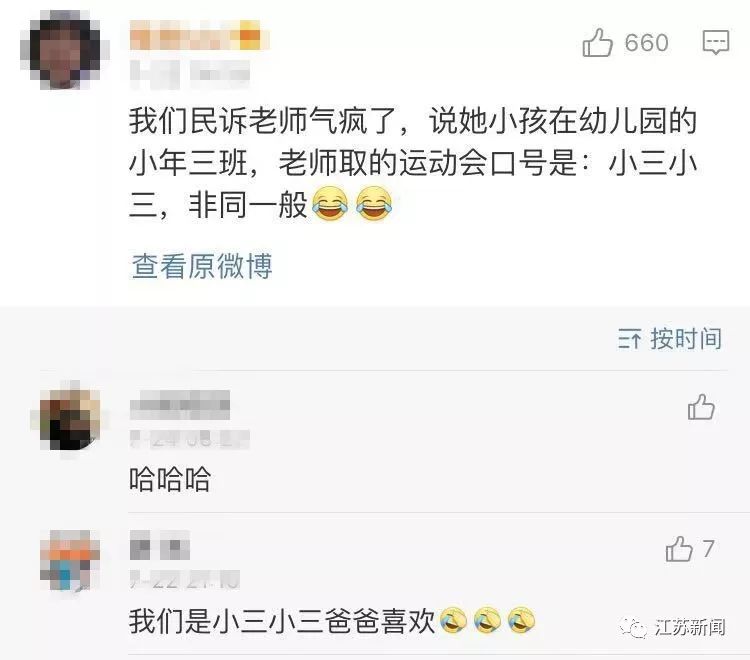Open username of the last commenter
Viewport: 750px width, 660px height.
160,545
